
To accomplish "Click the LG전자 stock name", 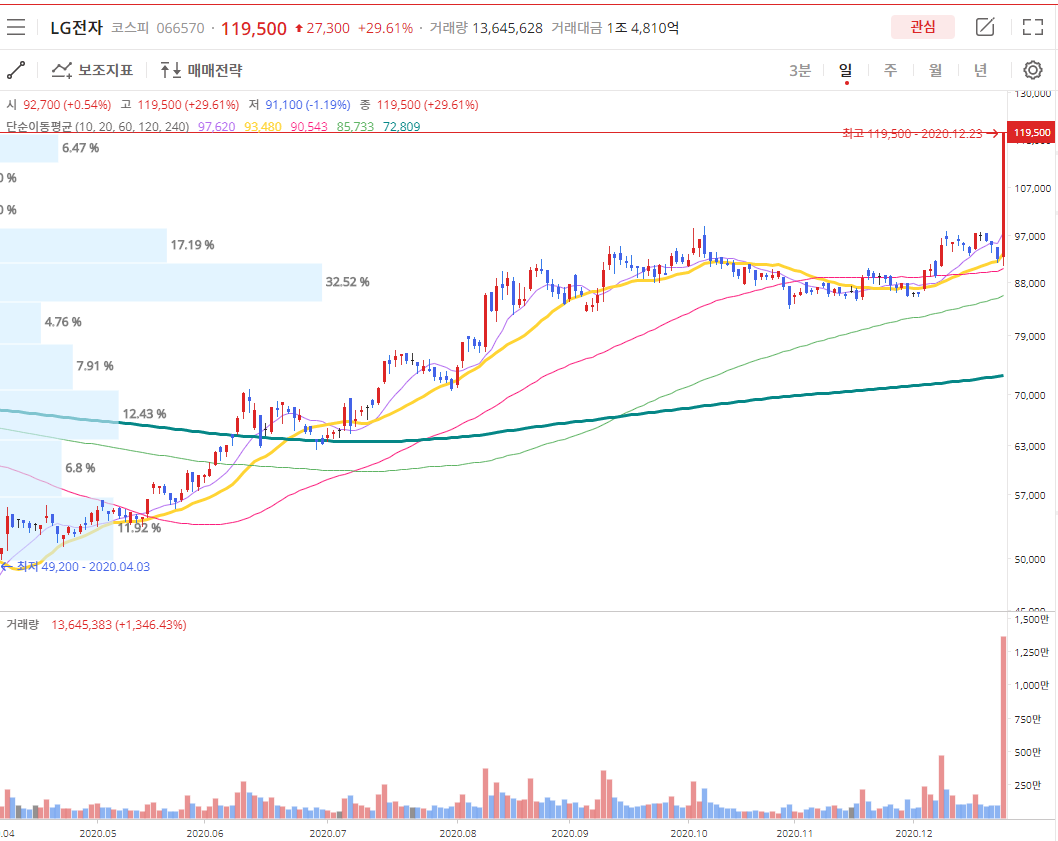I will (76, 28).
